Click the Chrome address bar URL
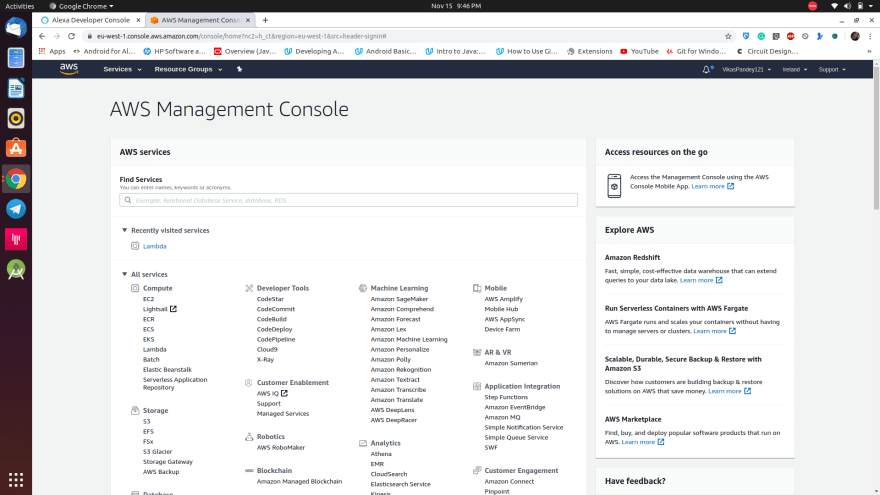 (241, 36)
